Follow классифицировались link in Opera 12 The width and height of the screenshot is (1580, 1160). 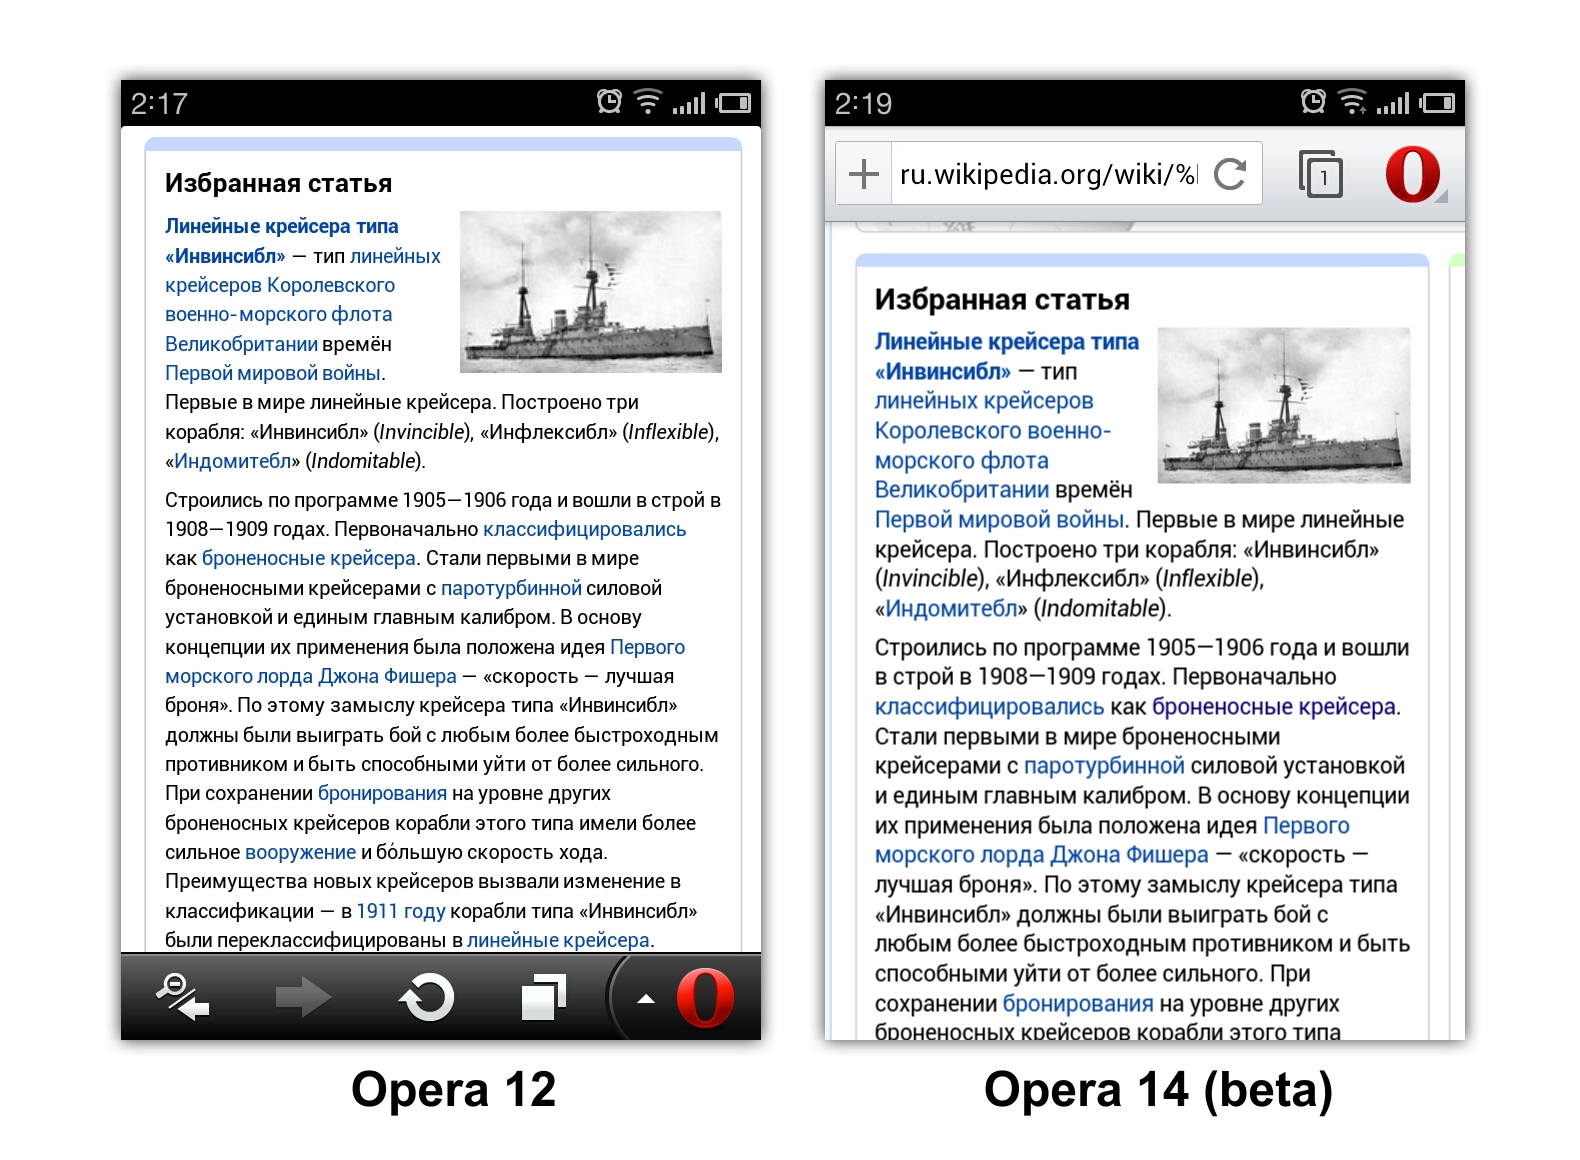coord(584,529)
